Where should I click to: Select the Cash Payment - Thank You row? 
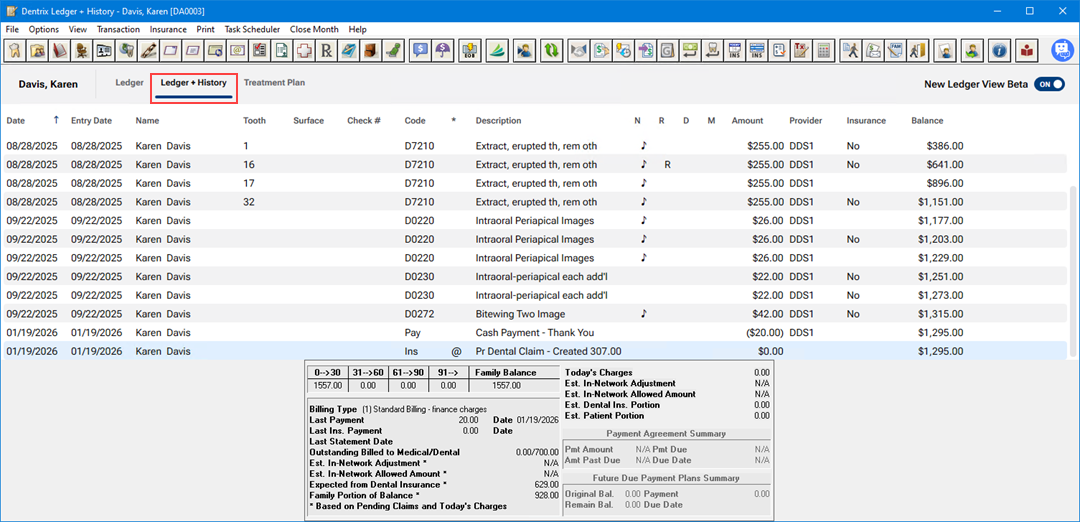[x=535, y=333]
